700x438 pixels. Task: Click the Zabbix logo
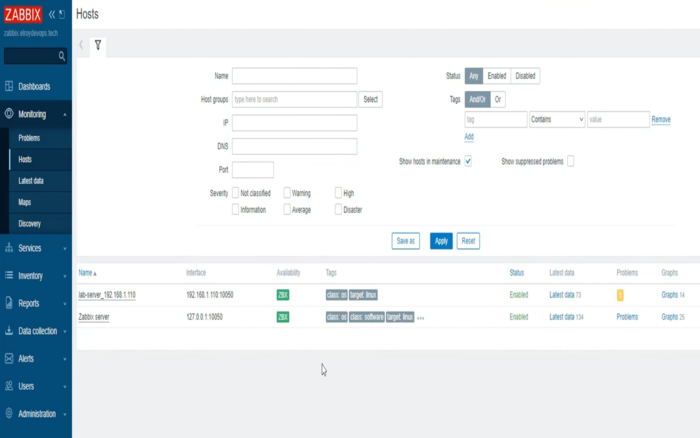(x=23, y=14)
